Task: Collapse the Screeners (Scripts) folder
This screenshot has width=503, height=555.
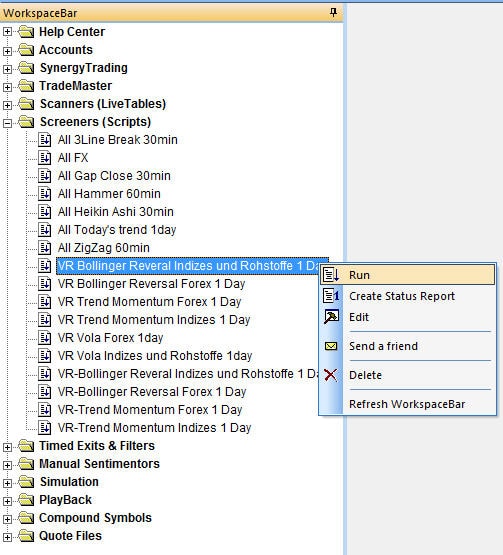Action: point(7,123)
